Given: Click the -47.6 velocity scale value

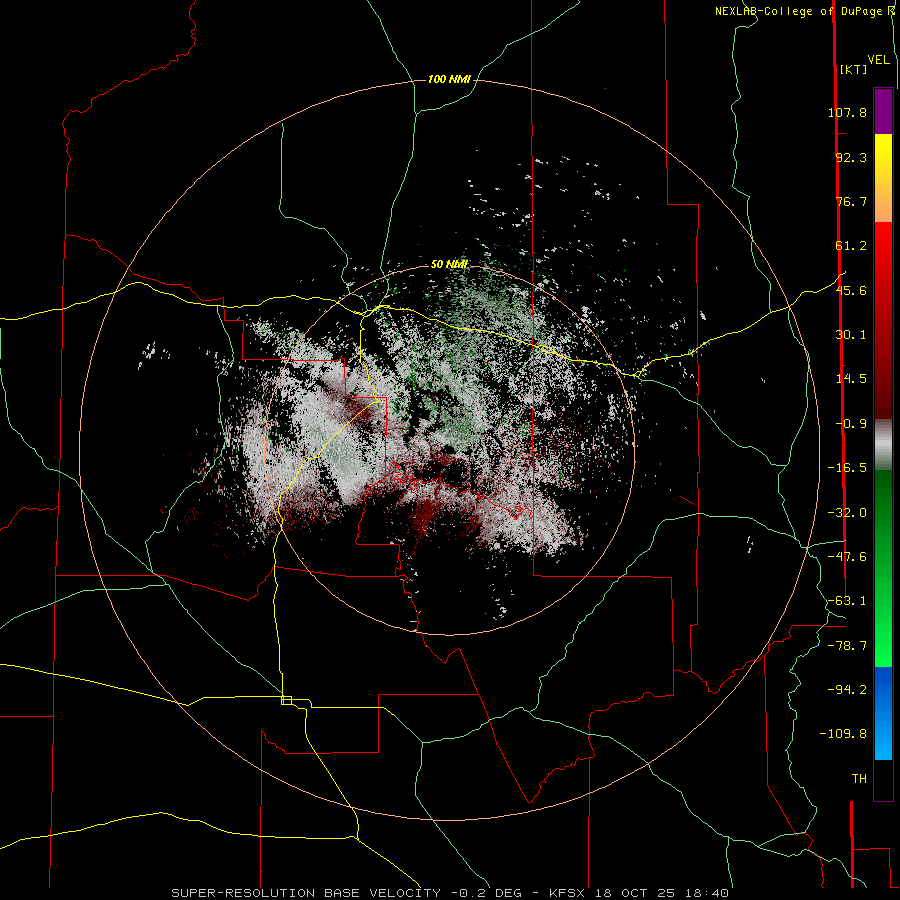Looking at the screenshot, I should click(x=847, y=557).
